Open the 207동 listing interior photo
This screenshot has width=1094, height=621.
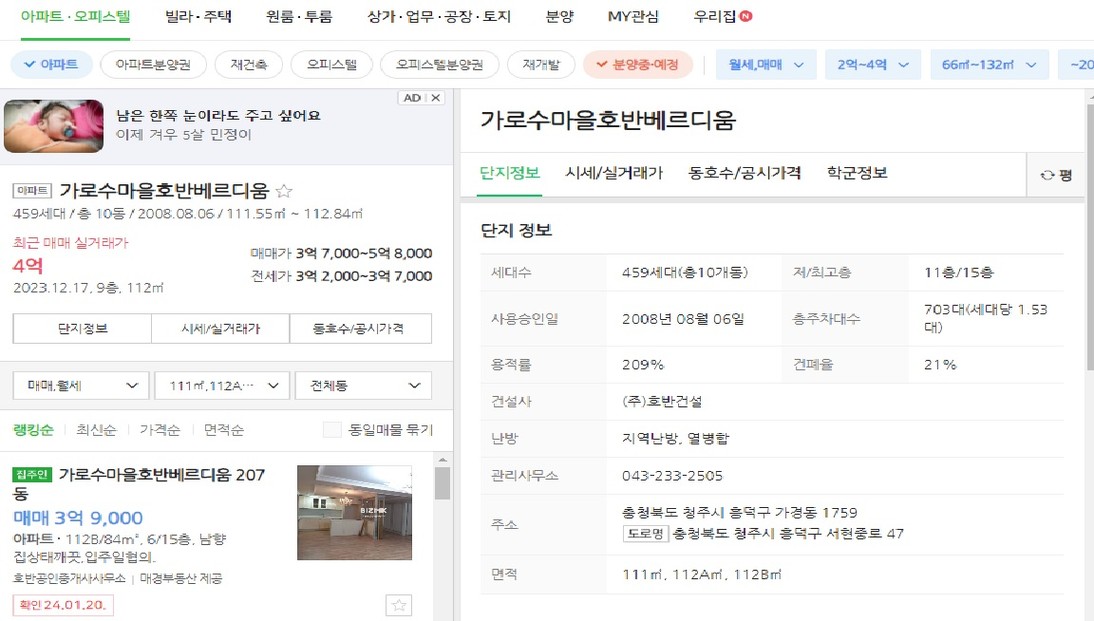354,513
